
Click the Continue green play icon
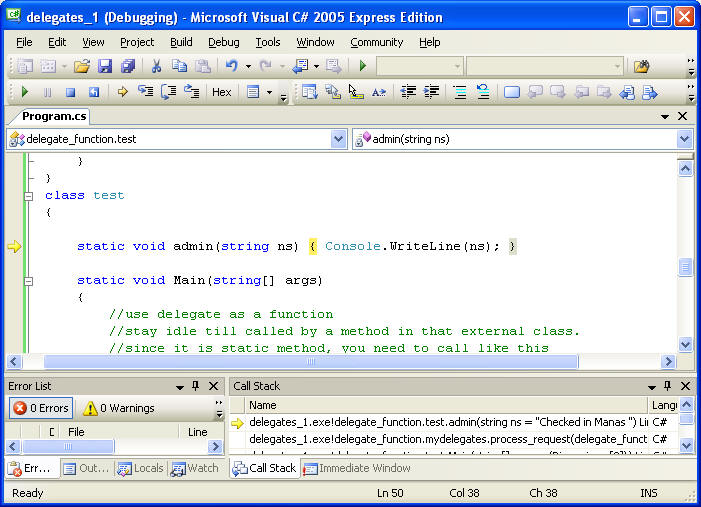tap(25, 92)
